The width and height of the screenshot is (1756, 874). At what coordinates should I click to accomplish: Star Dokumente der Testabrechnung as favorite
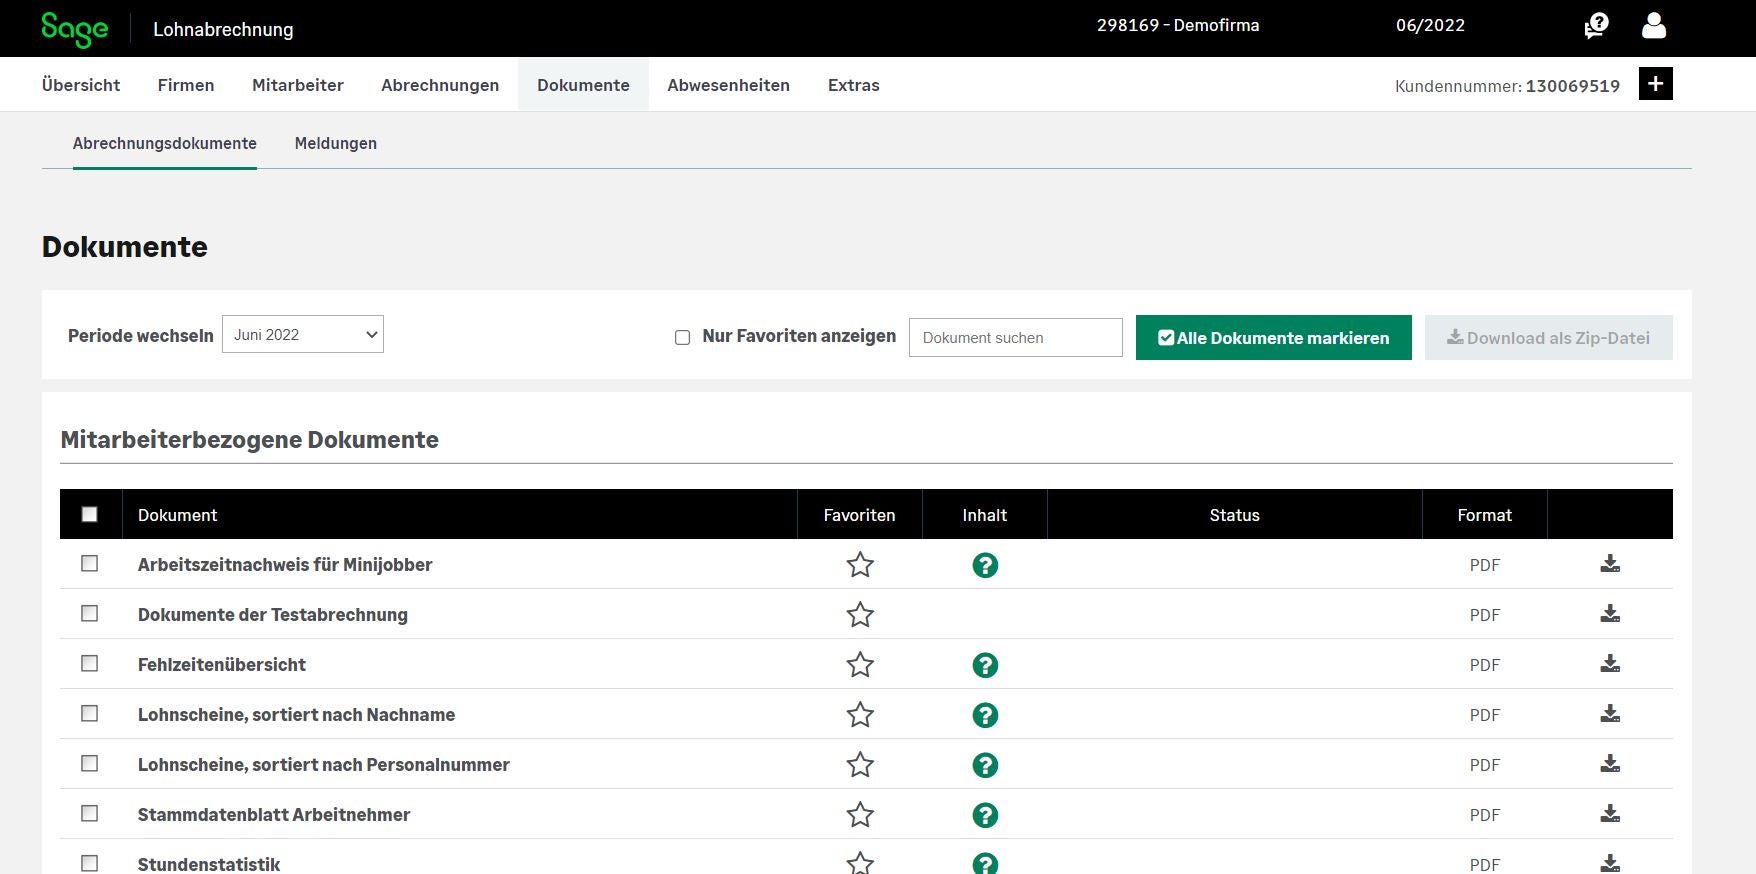coord(860,615)
